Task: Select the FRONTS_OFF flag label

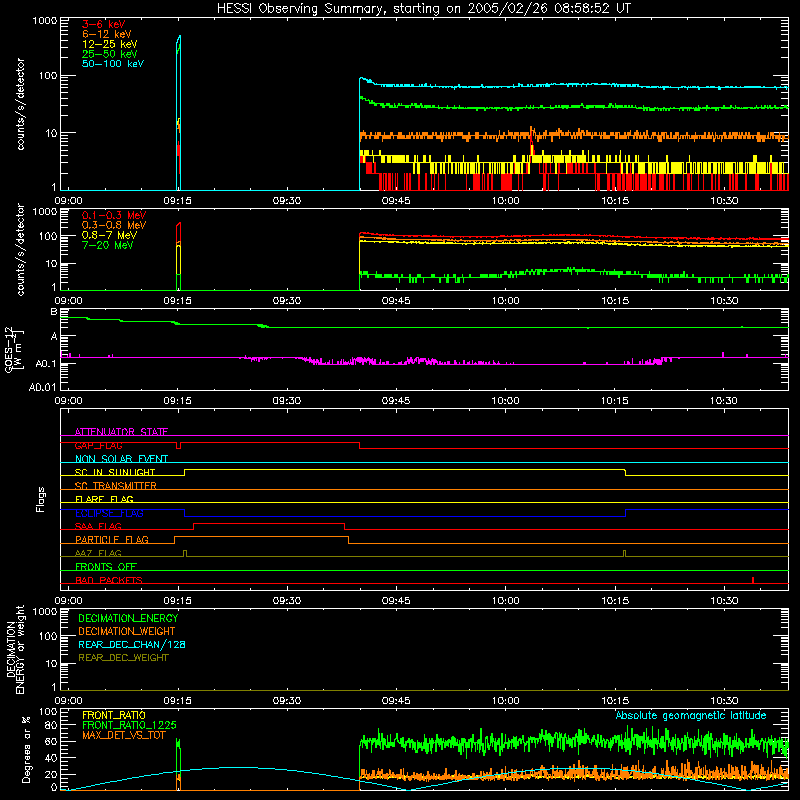Action: pyautogui.click(x=106, y=566)
